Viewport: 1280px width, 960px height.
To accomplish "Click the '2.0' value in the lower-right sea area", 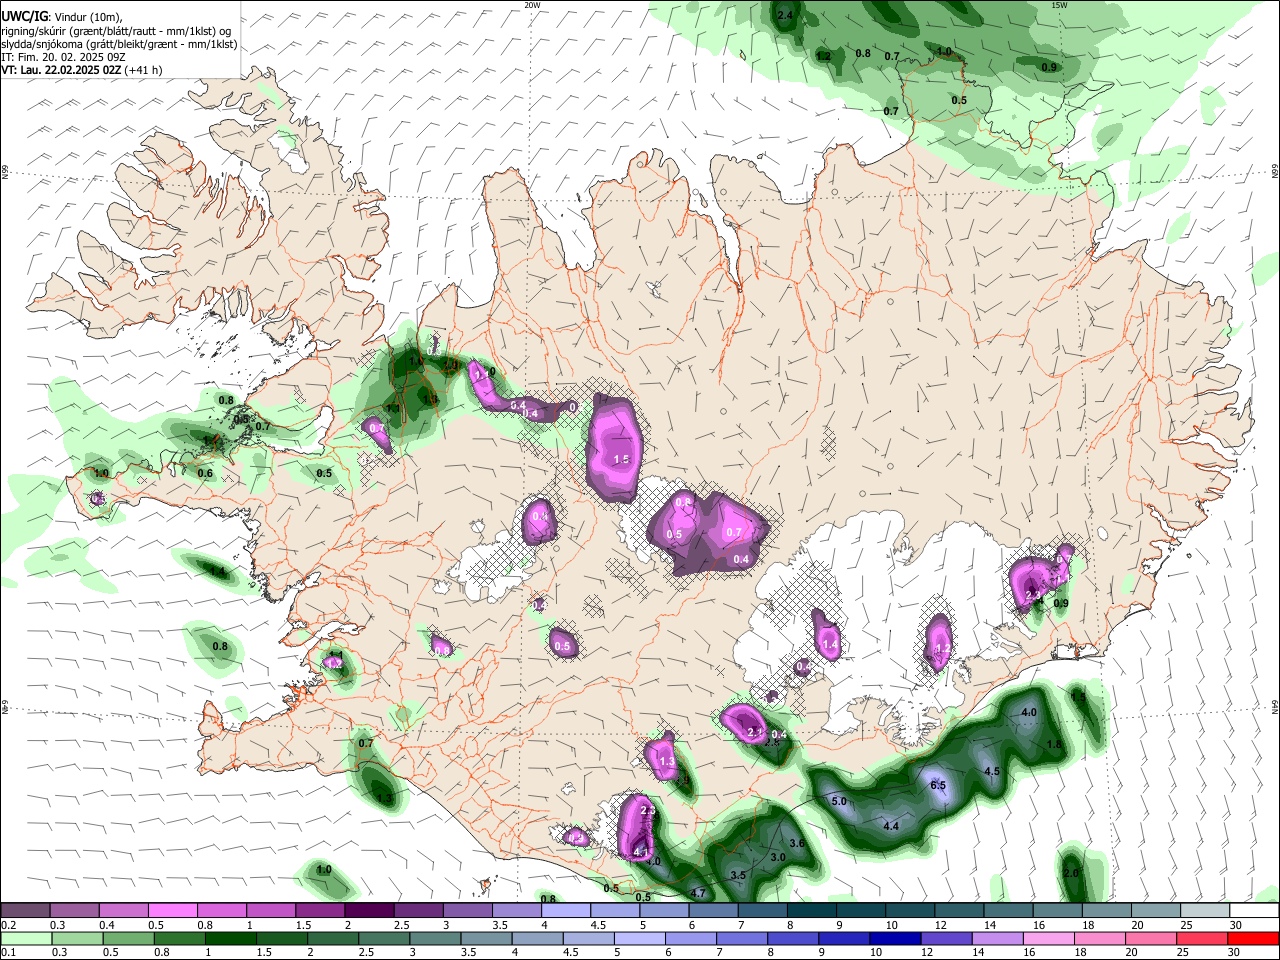I will [x=1071, y=873].
